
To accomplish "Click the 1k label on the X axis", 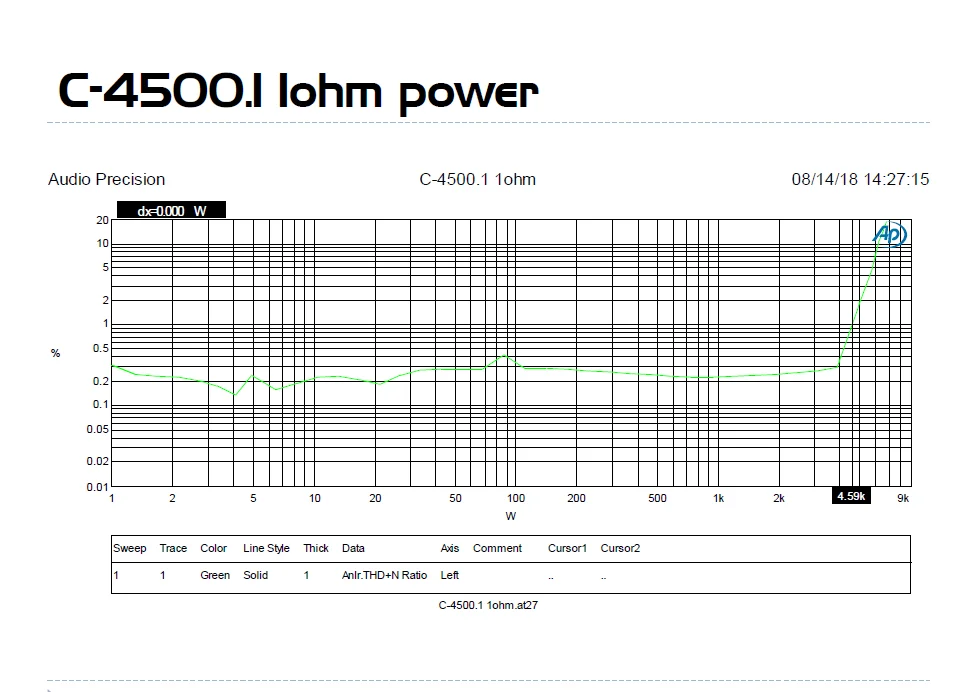I will 718,498.
